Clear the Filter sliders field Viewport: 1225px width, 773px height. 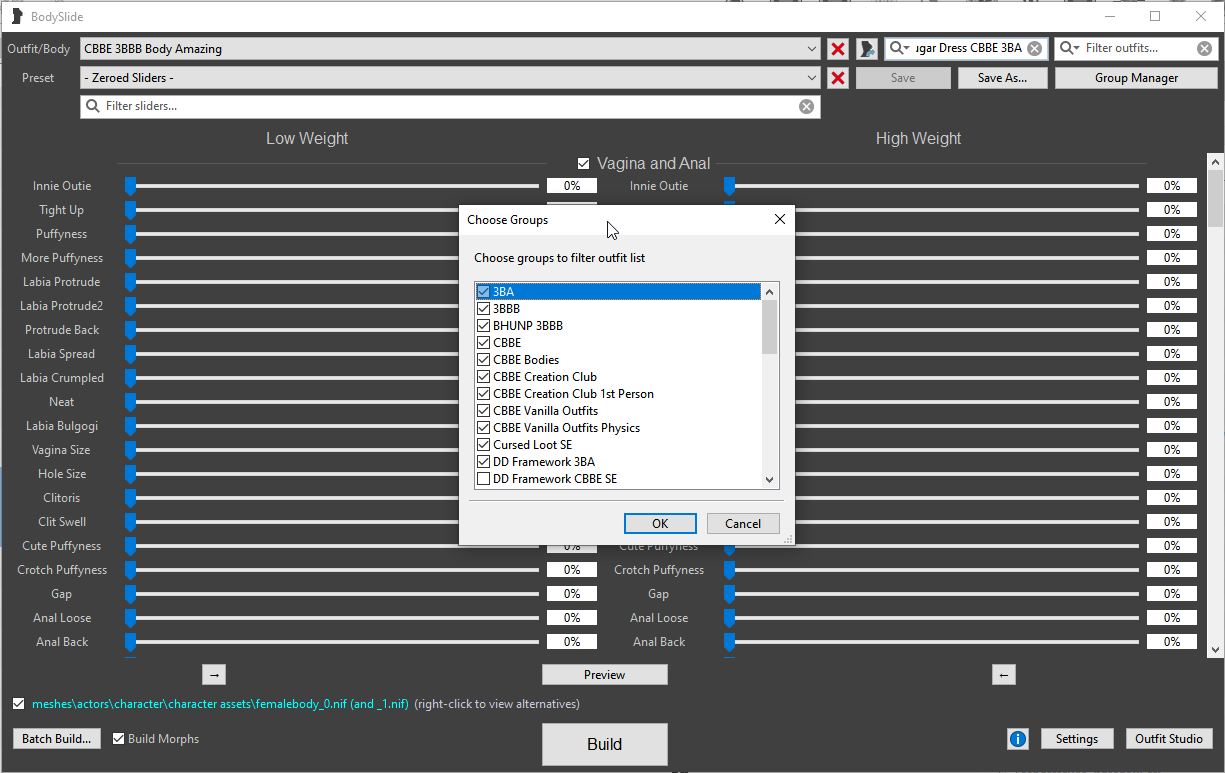tap(806, 106)
